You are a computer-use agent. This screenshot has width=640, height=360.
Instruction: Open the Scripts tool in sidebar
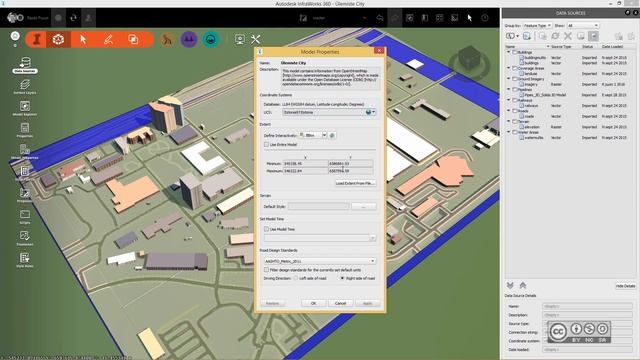25,216
